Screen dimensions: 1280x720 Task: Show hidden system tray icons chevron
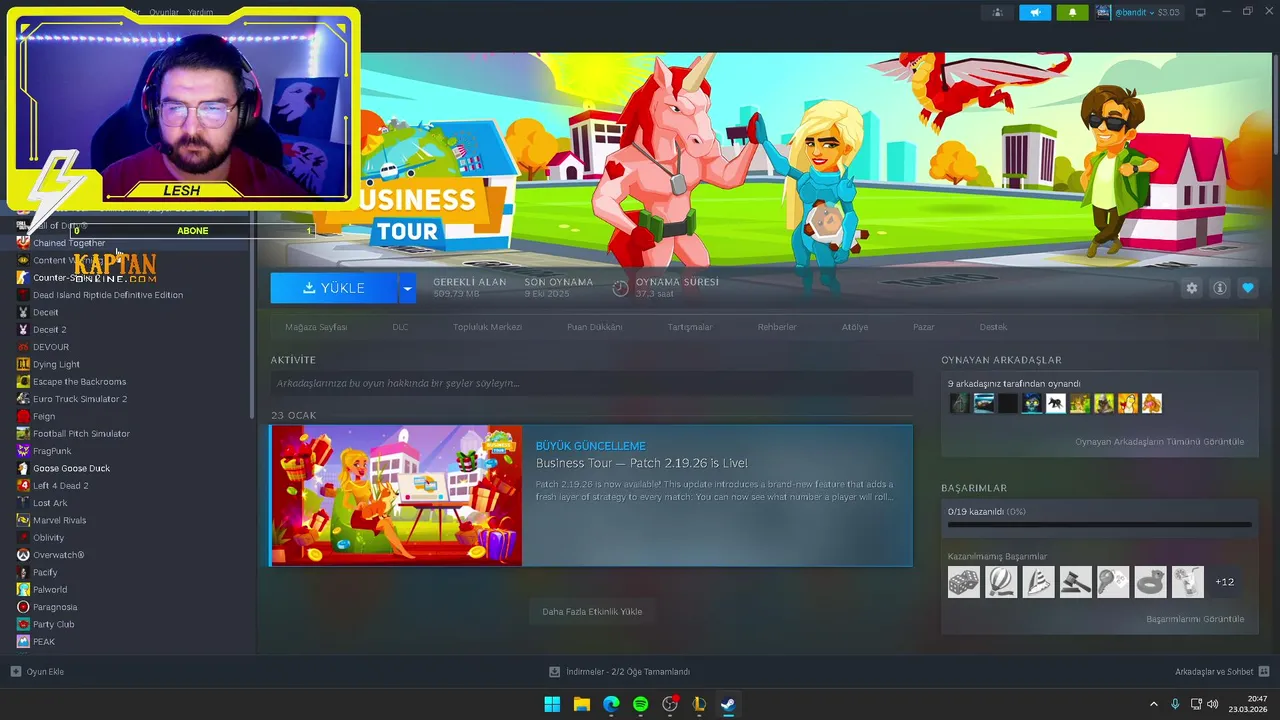point(1153,704)
